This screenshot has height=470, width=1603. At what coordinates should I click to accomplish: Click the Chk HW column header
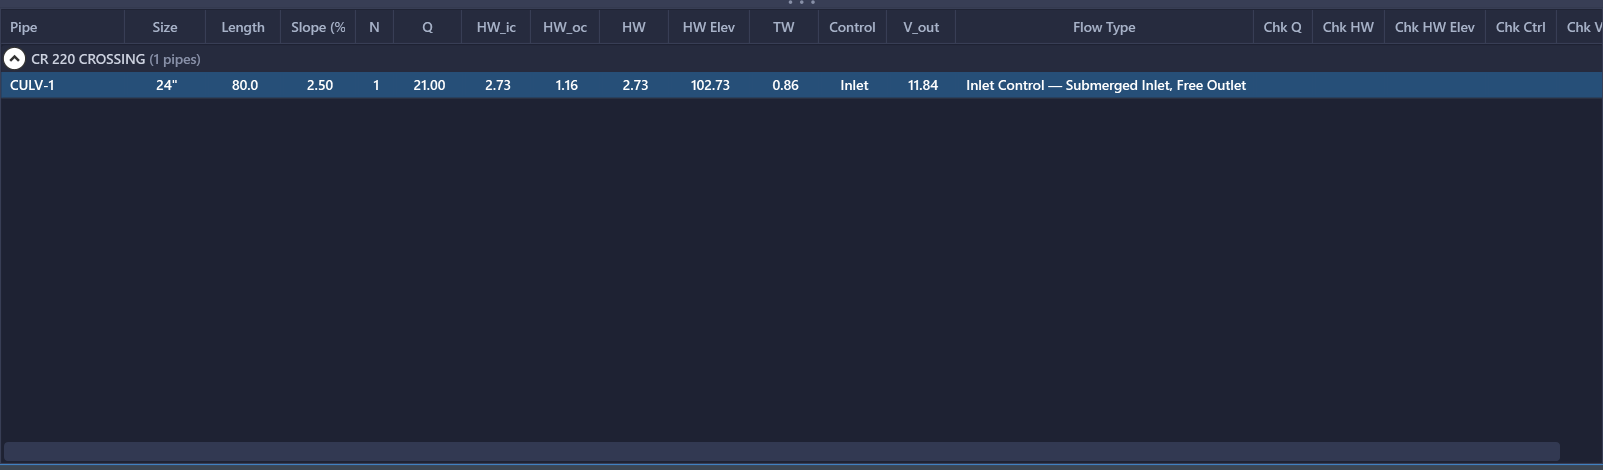point(1348,27)
